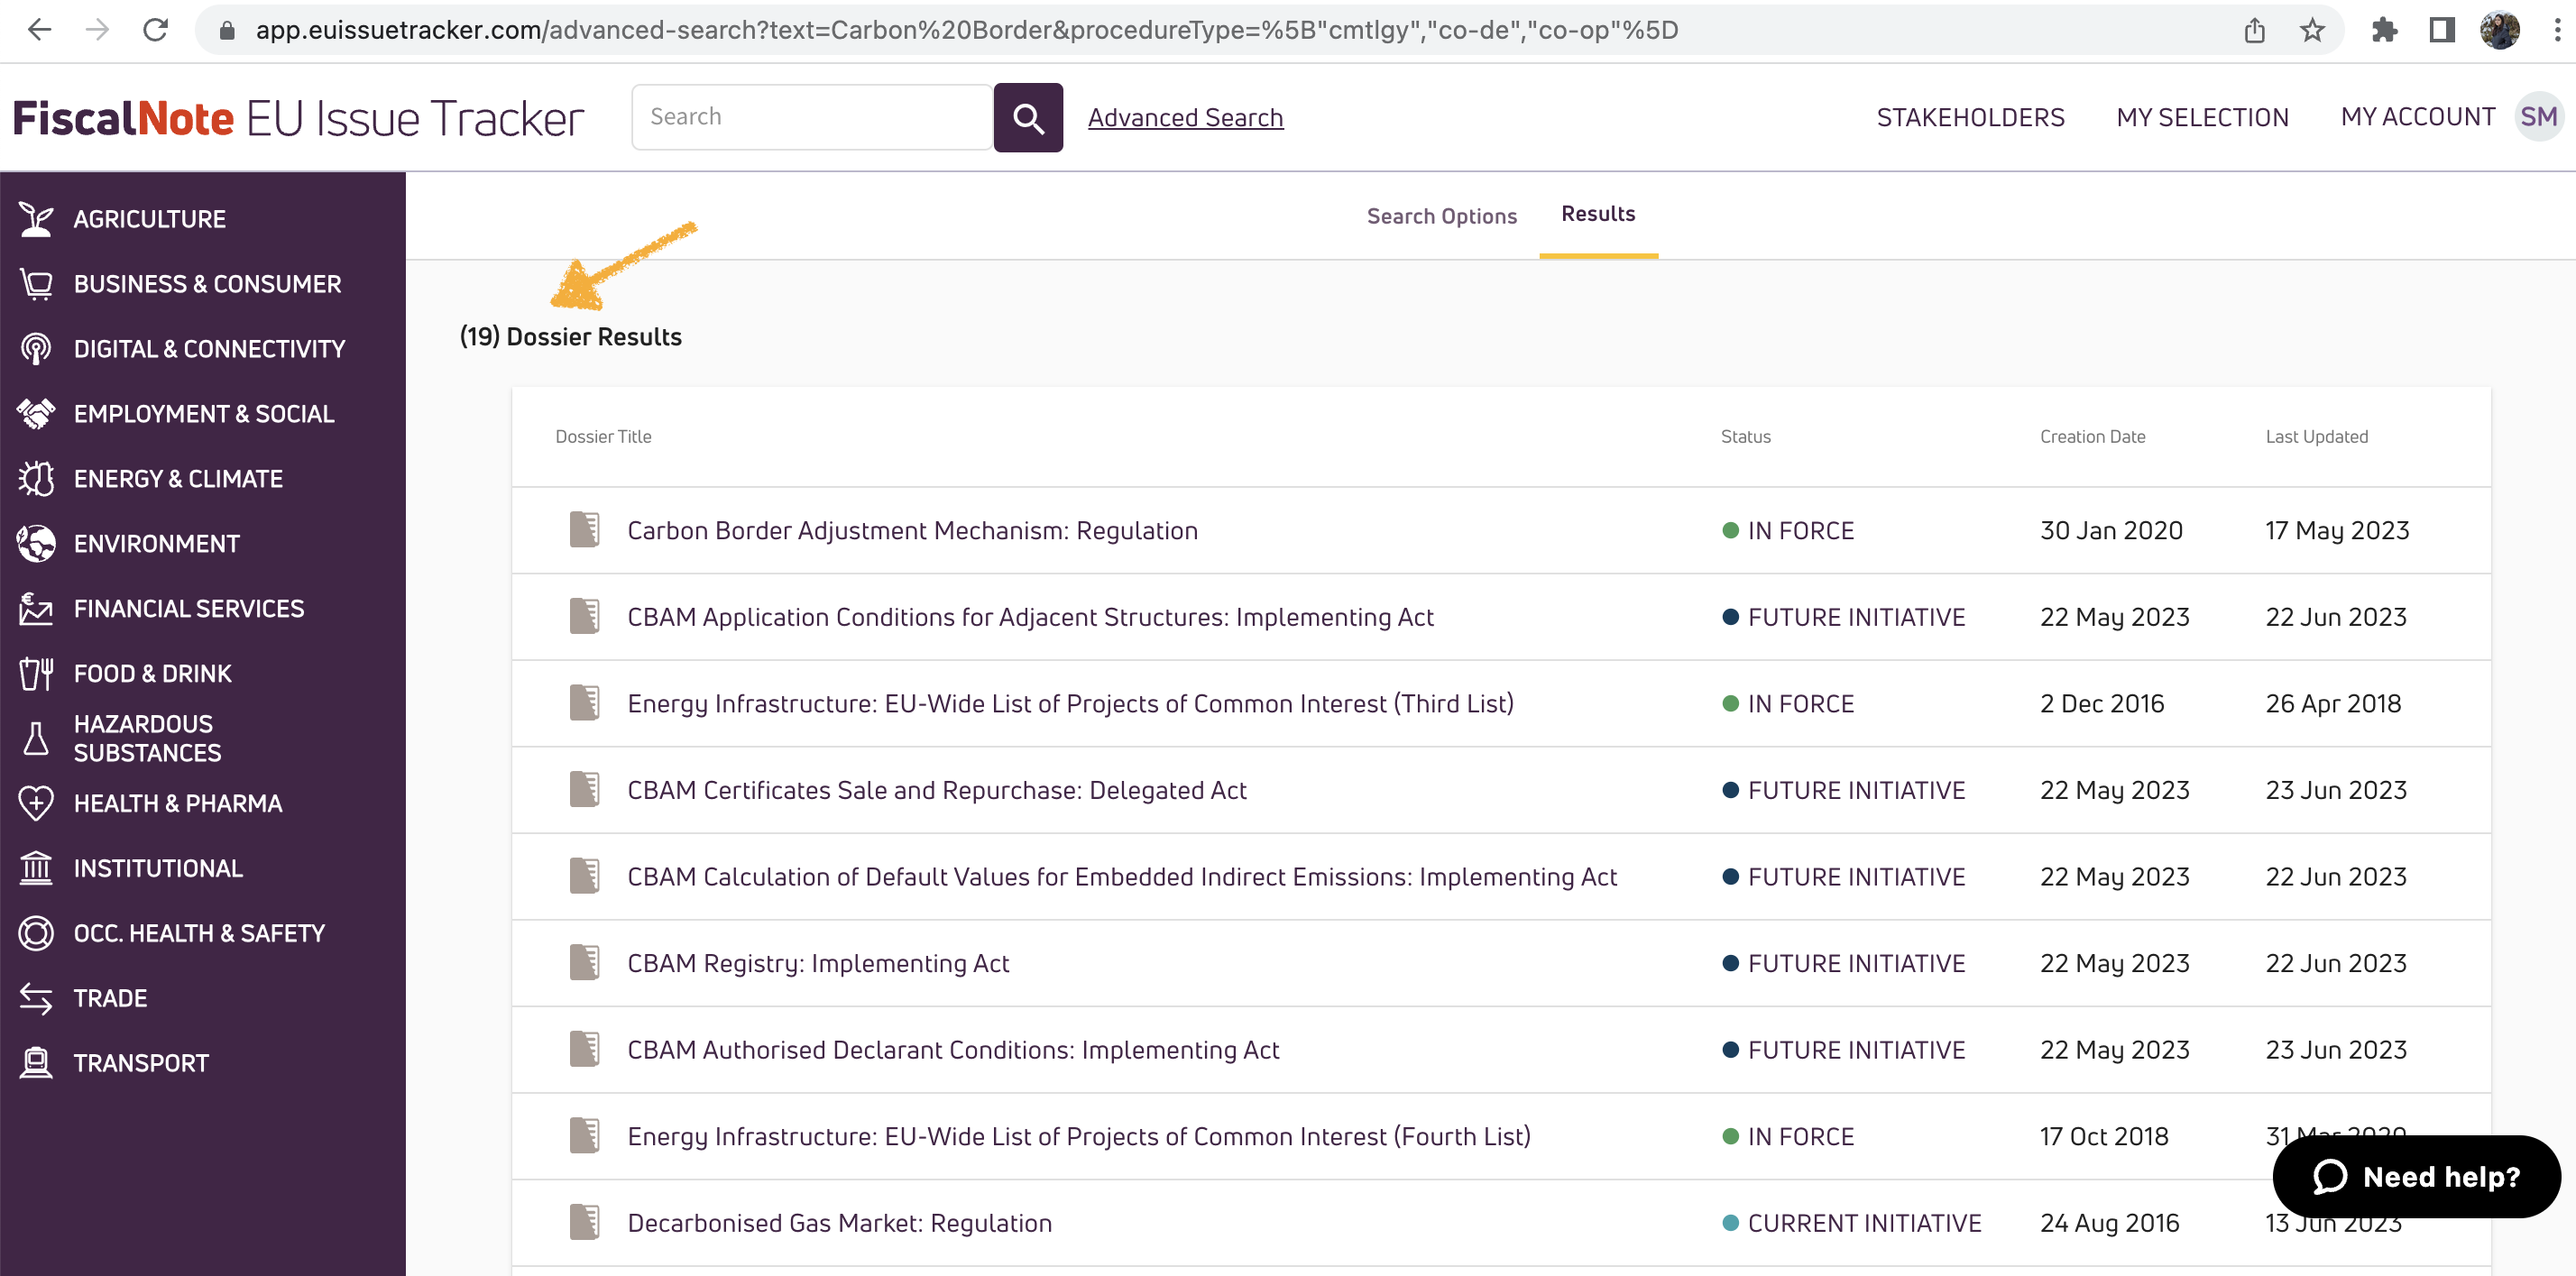Open Trade via the arrows icon
The height and width of the screenshot is (1276, 2576).
[36, 997]
